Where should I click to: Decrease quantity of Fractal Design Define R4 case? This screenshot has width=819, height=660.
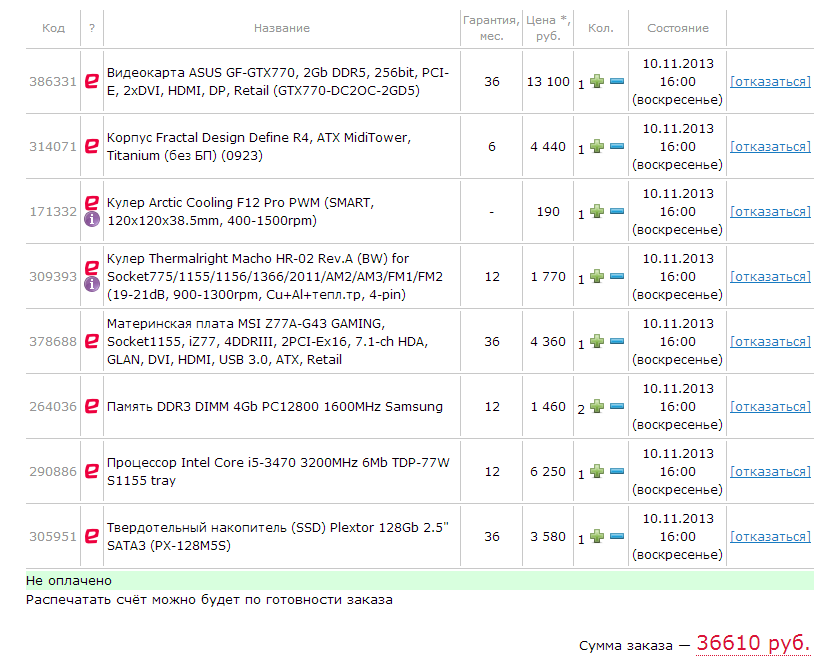point(617,147)
